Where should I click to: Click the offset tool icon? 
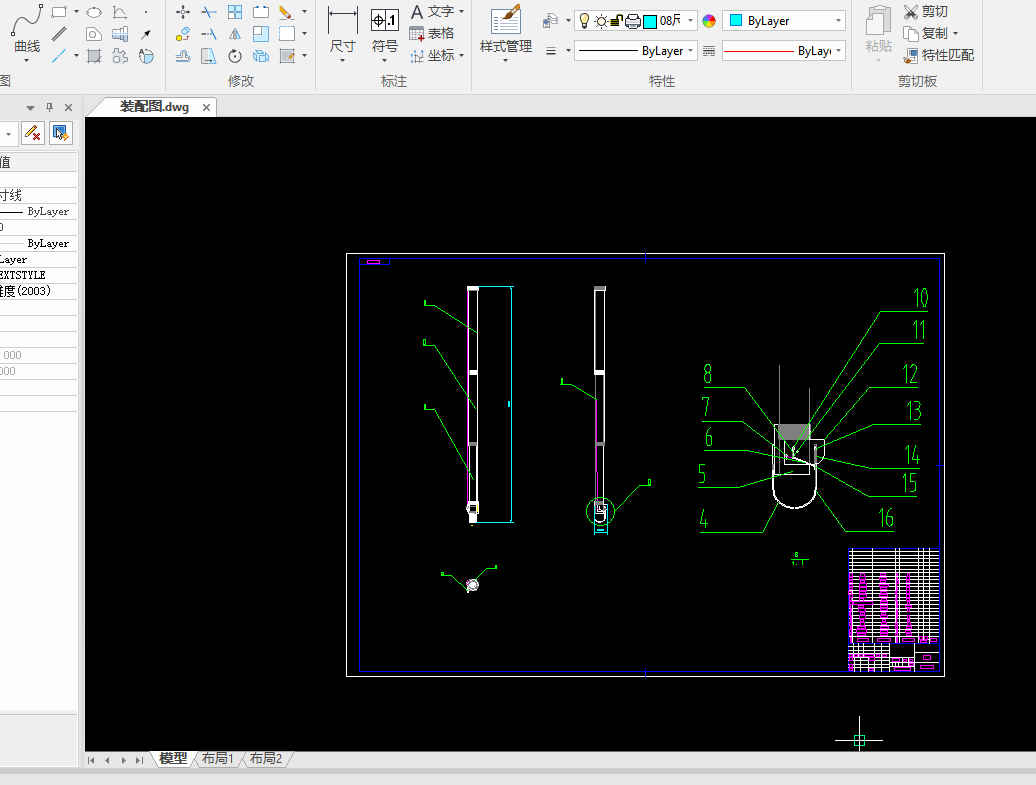pyautogui.click(x=183, y=56)
